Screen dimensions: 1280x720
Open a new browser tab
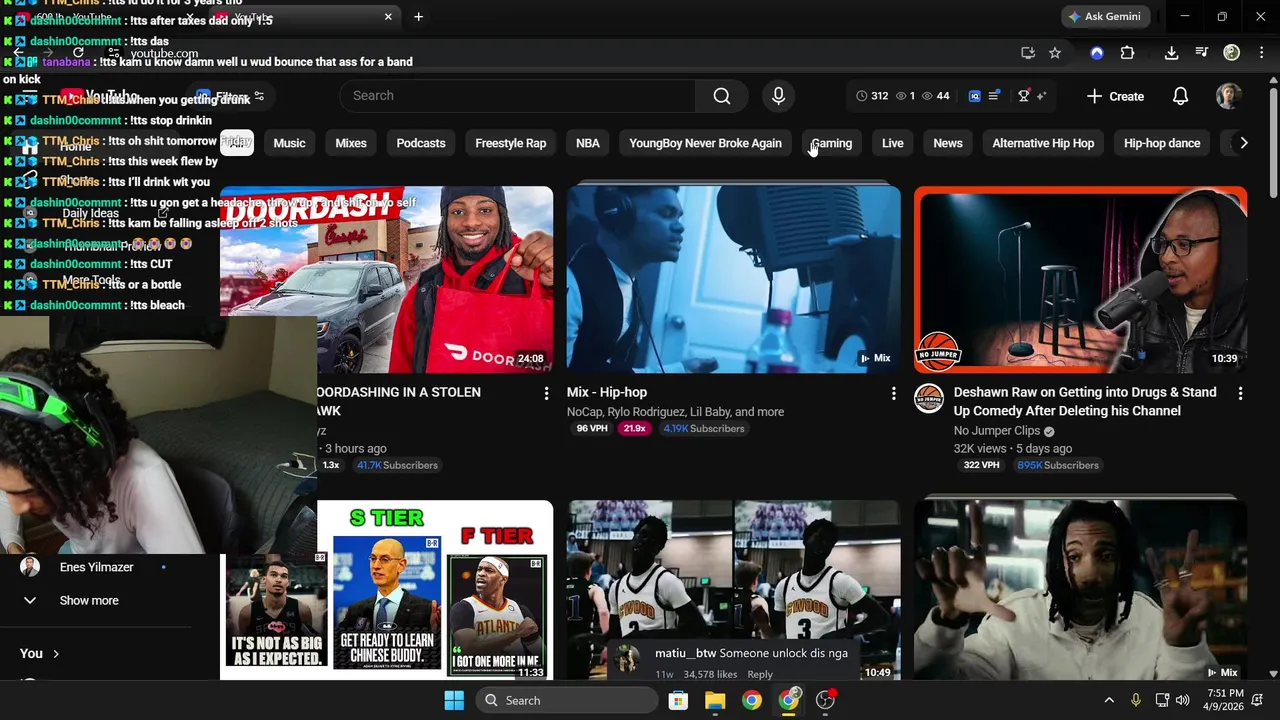point(418,17)
